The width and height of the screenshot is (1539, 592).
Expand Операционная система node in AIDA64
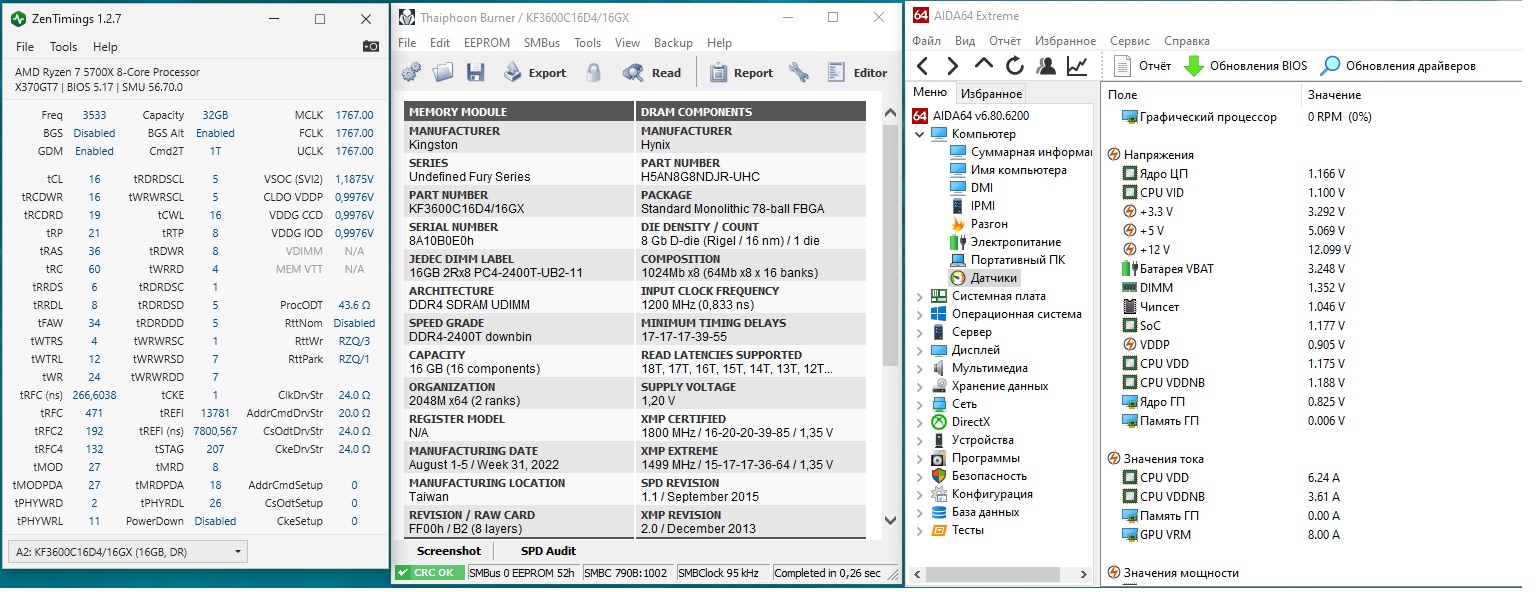tap(919, 314)
